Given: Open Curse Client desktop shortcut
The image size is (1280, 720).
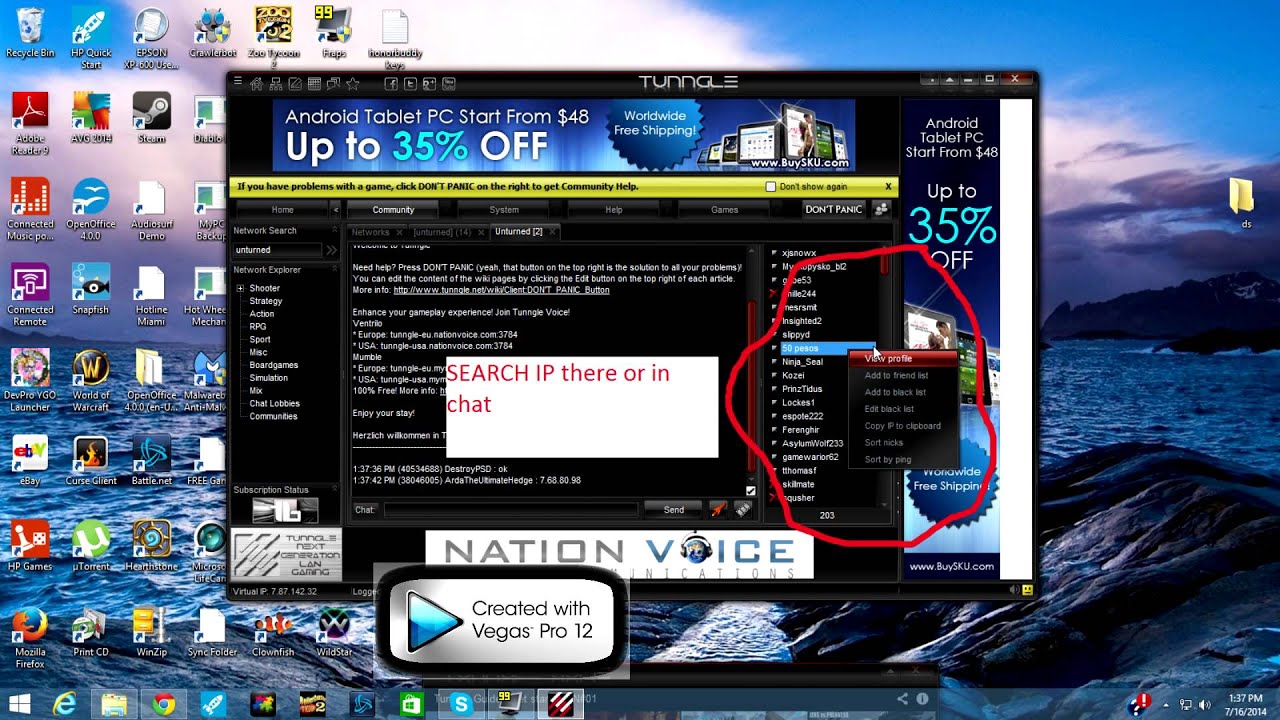Looking at the screenshot, I should click(x=91, y=460).
